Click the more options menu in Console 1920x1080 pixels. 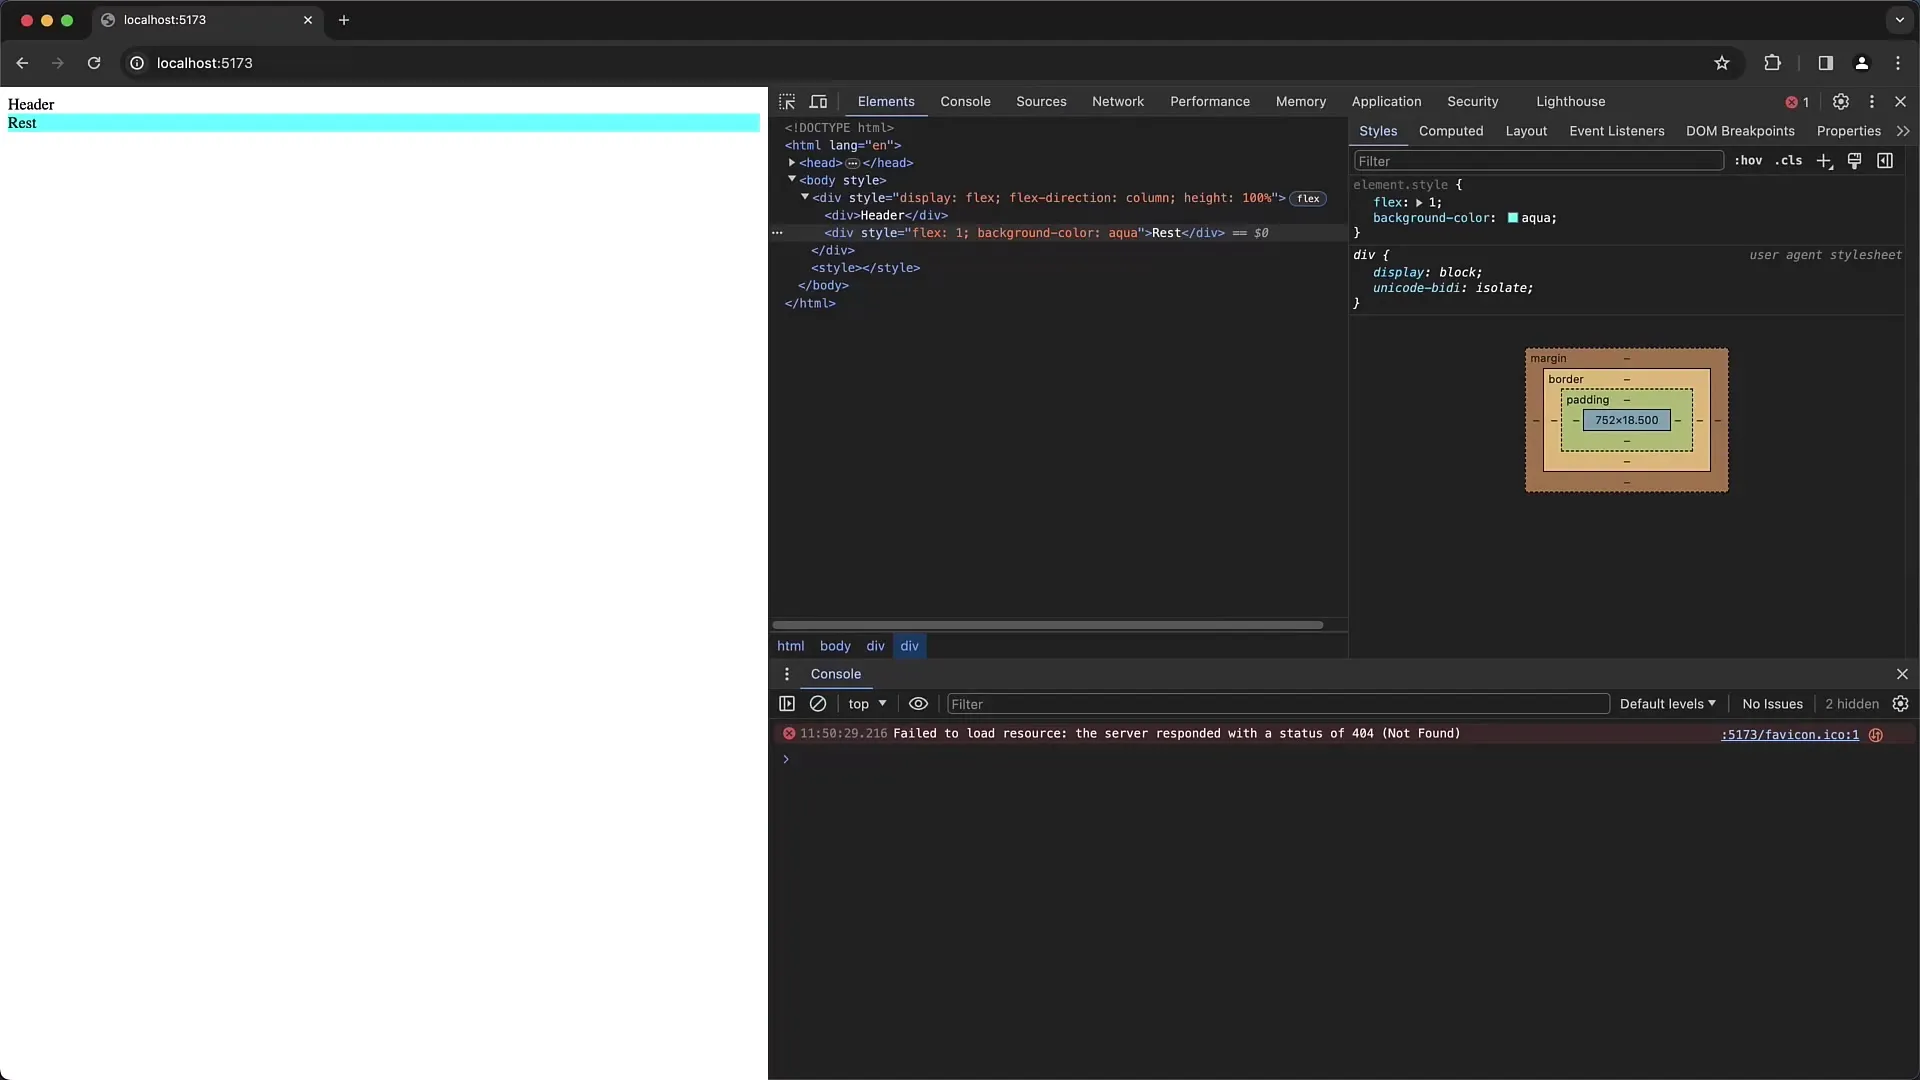click(x=787, y=674)
